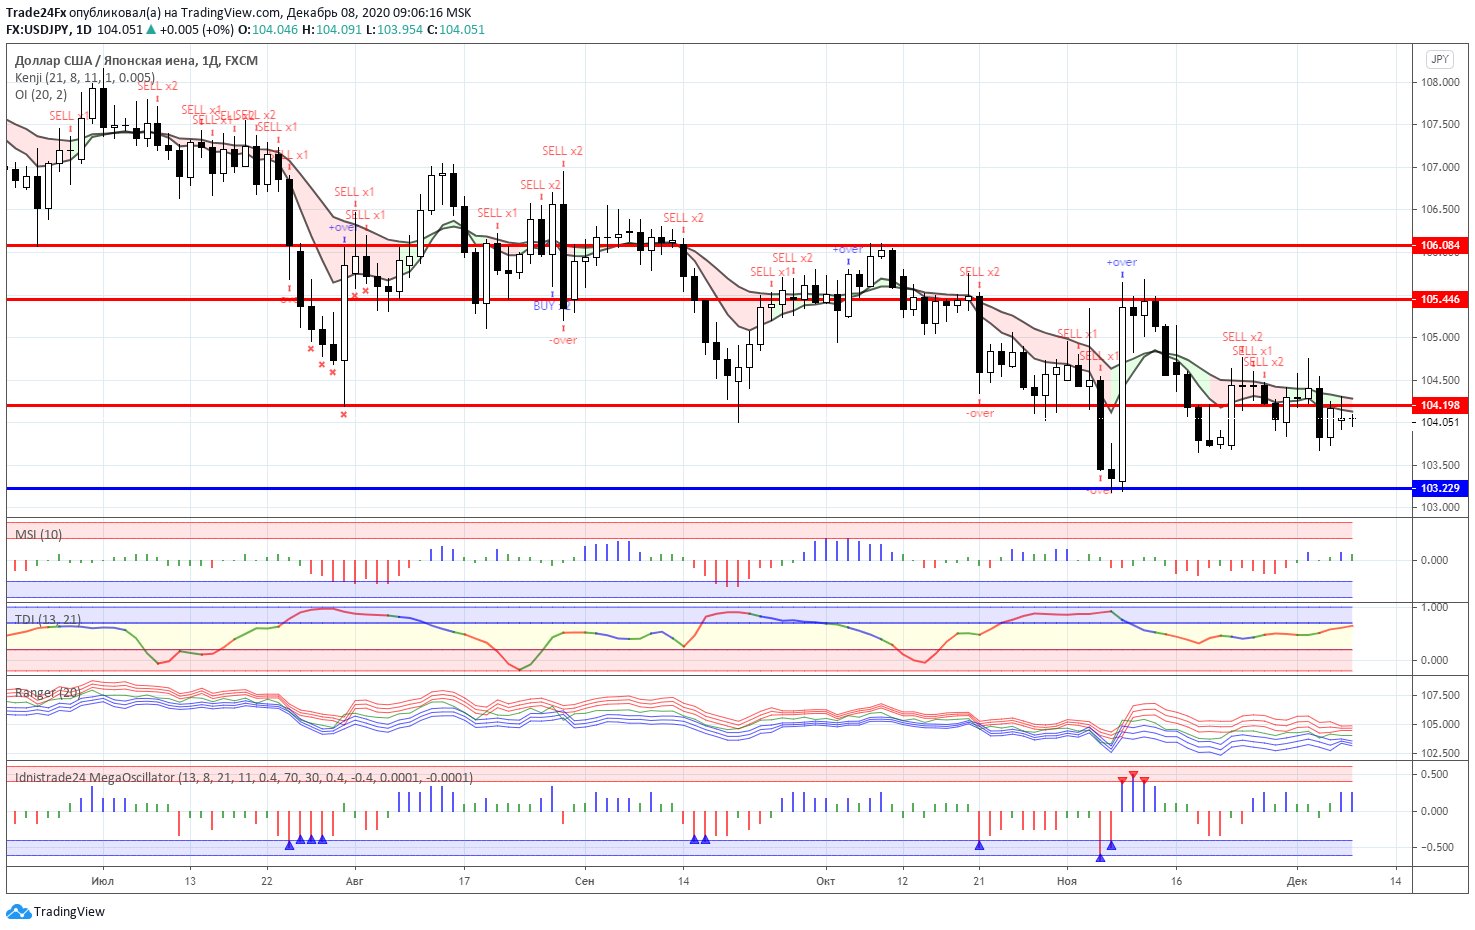Click the date 22 on the time axis
The image size is (1475, 930).
click(x=267, y=881)
